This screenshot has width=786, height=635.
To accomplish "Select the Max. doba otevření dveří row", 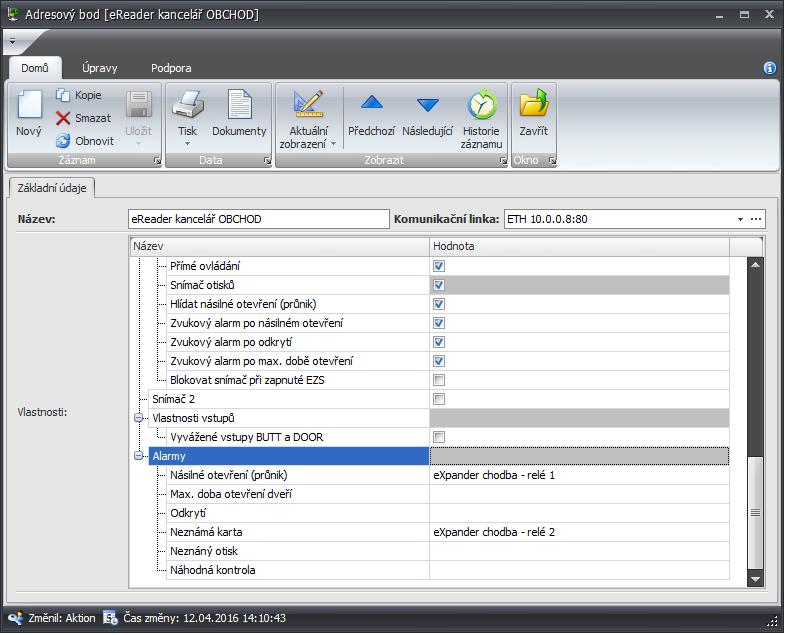I will [298, 494].
